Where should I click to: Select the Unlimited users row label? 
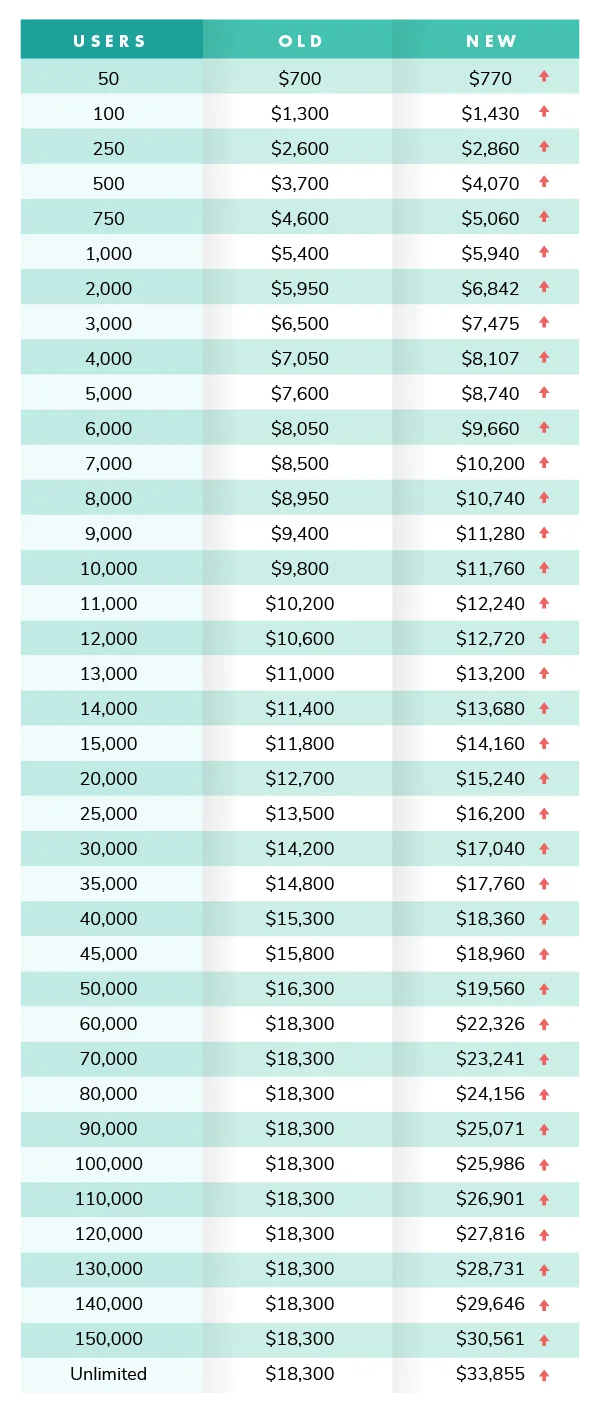tap(109, 1374)
